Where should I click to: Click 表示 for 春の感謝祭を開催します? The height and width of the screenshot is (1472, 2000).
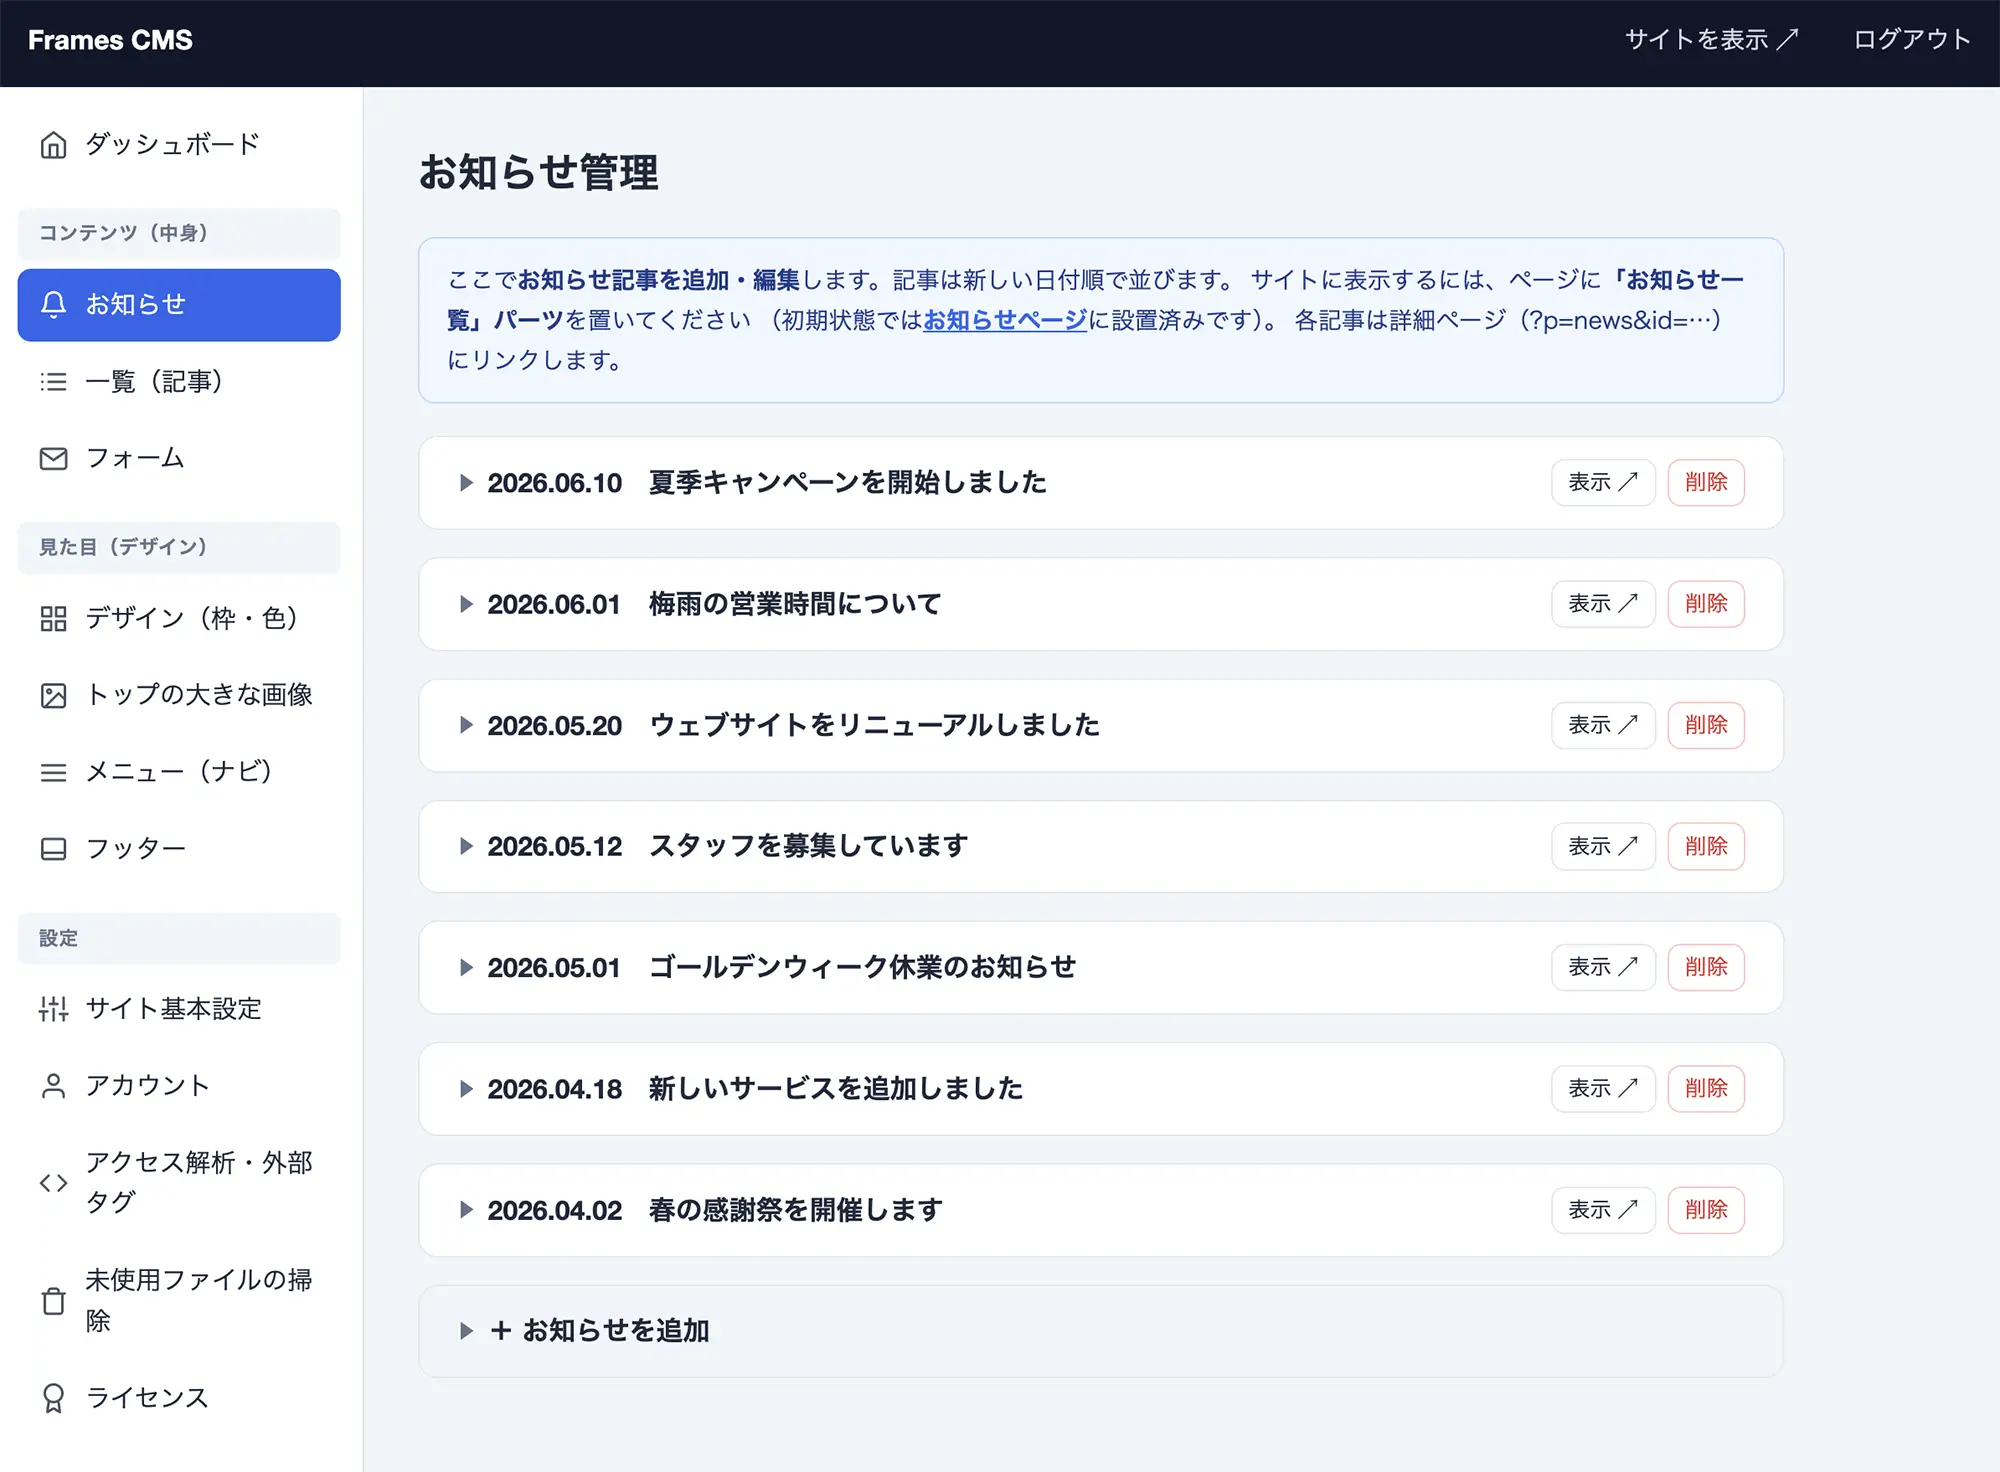(1603, 1210)
